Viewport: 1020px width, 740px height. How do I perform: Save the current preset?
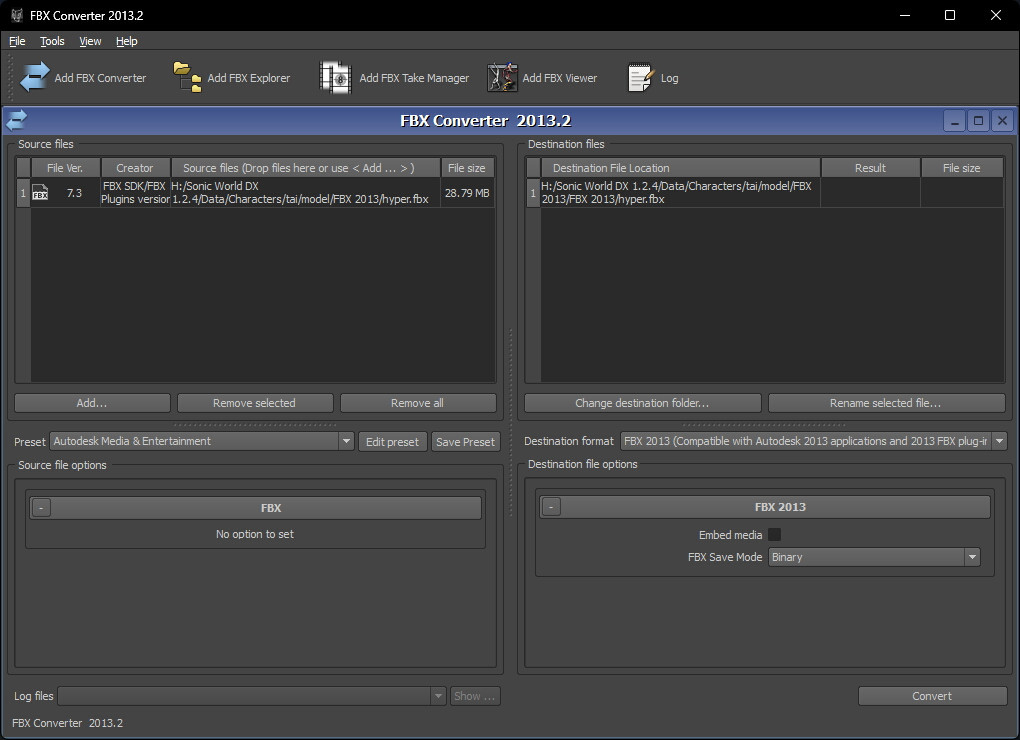(x=466, y=441)
